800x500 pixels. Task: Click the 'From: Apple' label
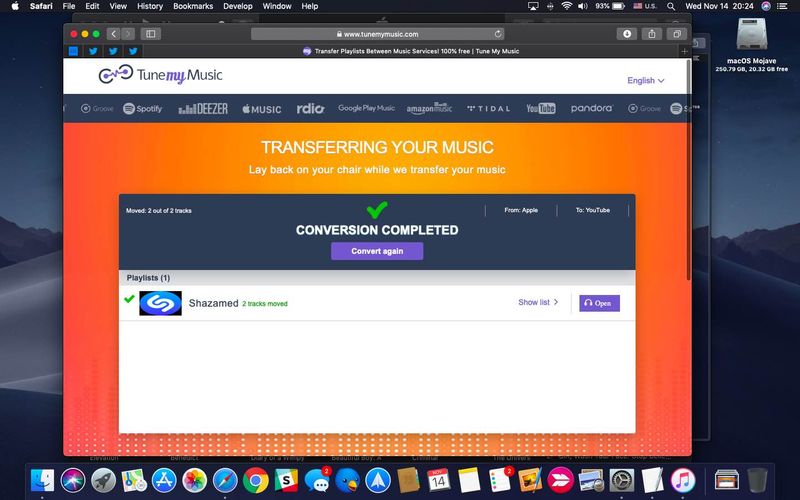[521, 210]
